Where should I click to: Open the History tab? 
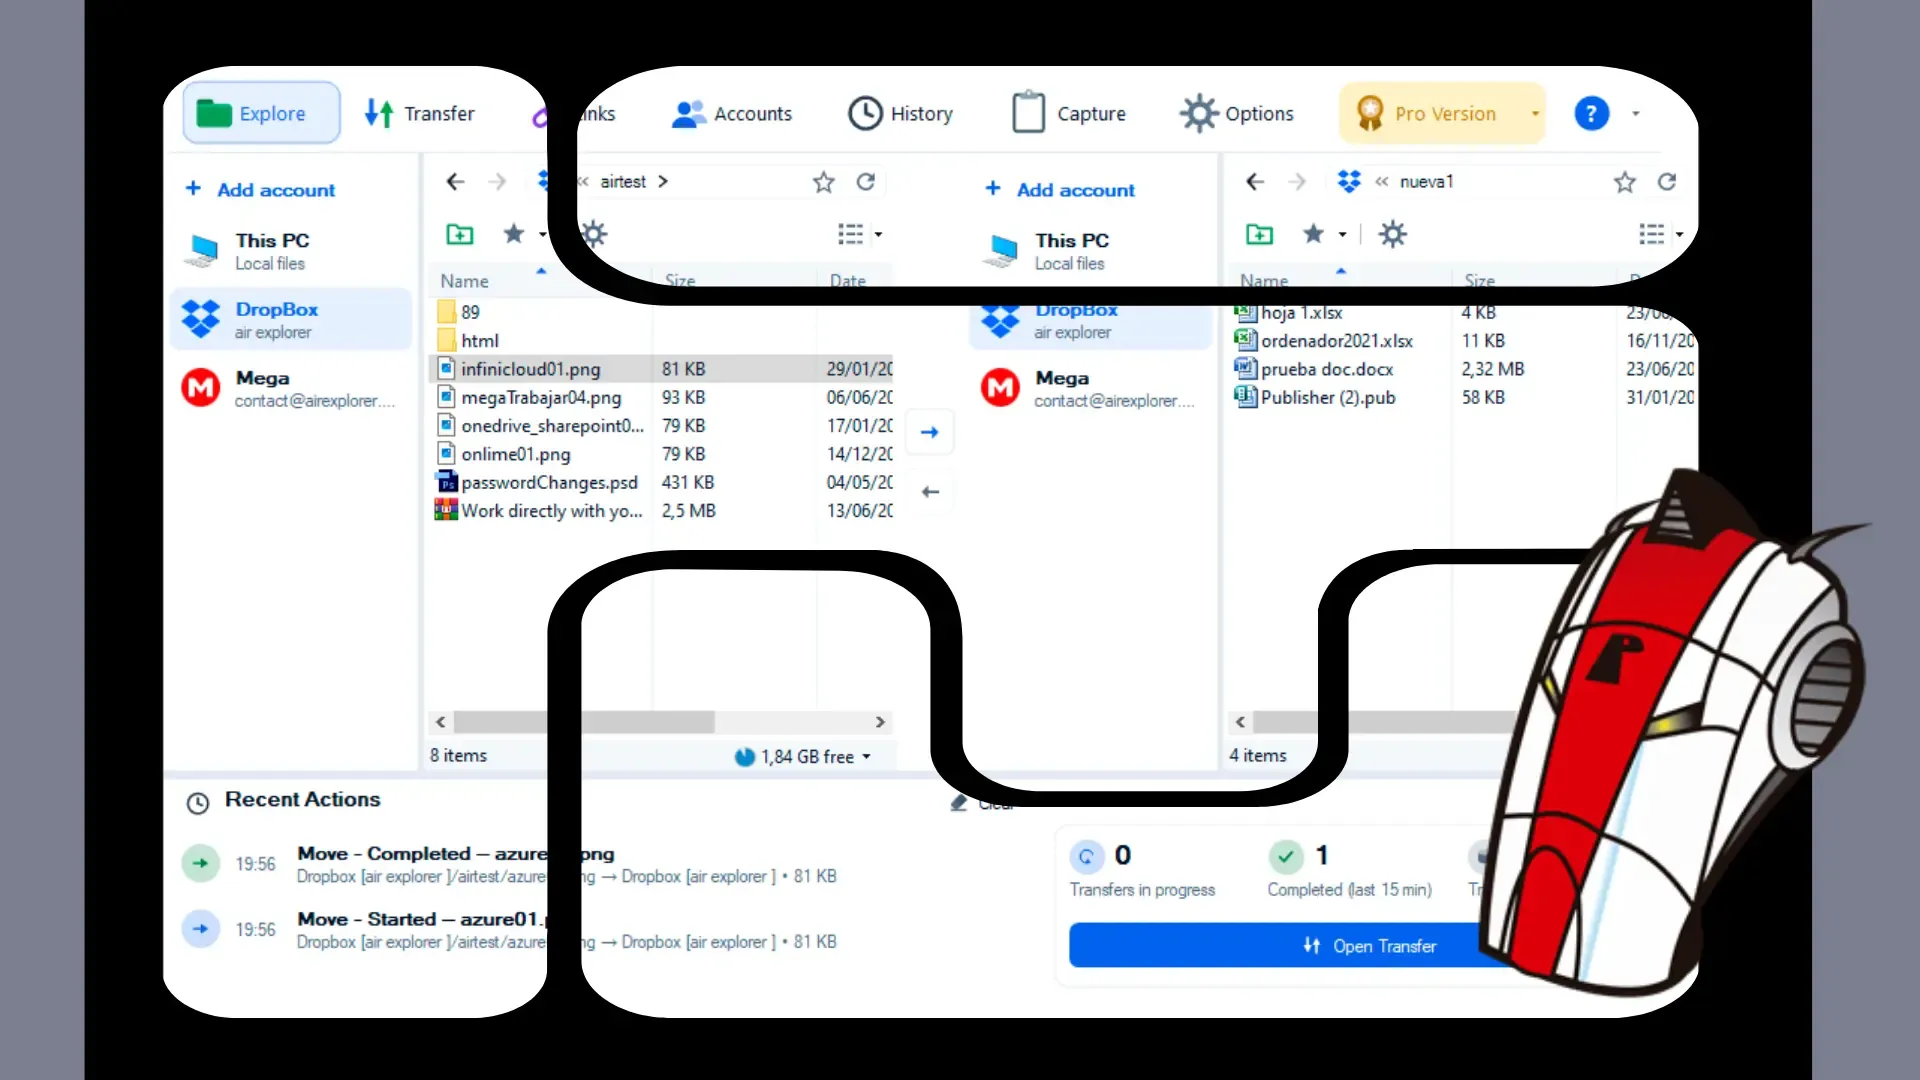[x=900, y=114]
